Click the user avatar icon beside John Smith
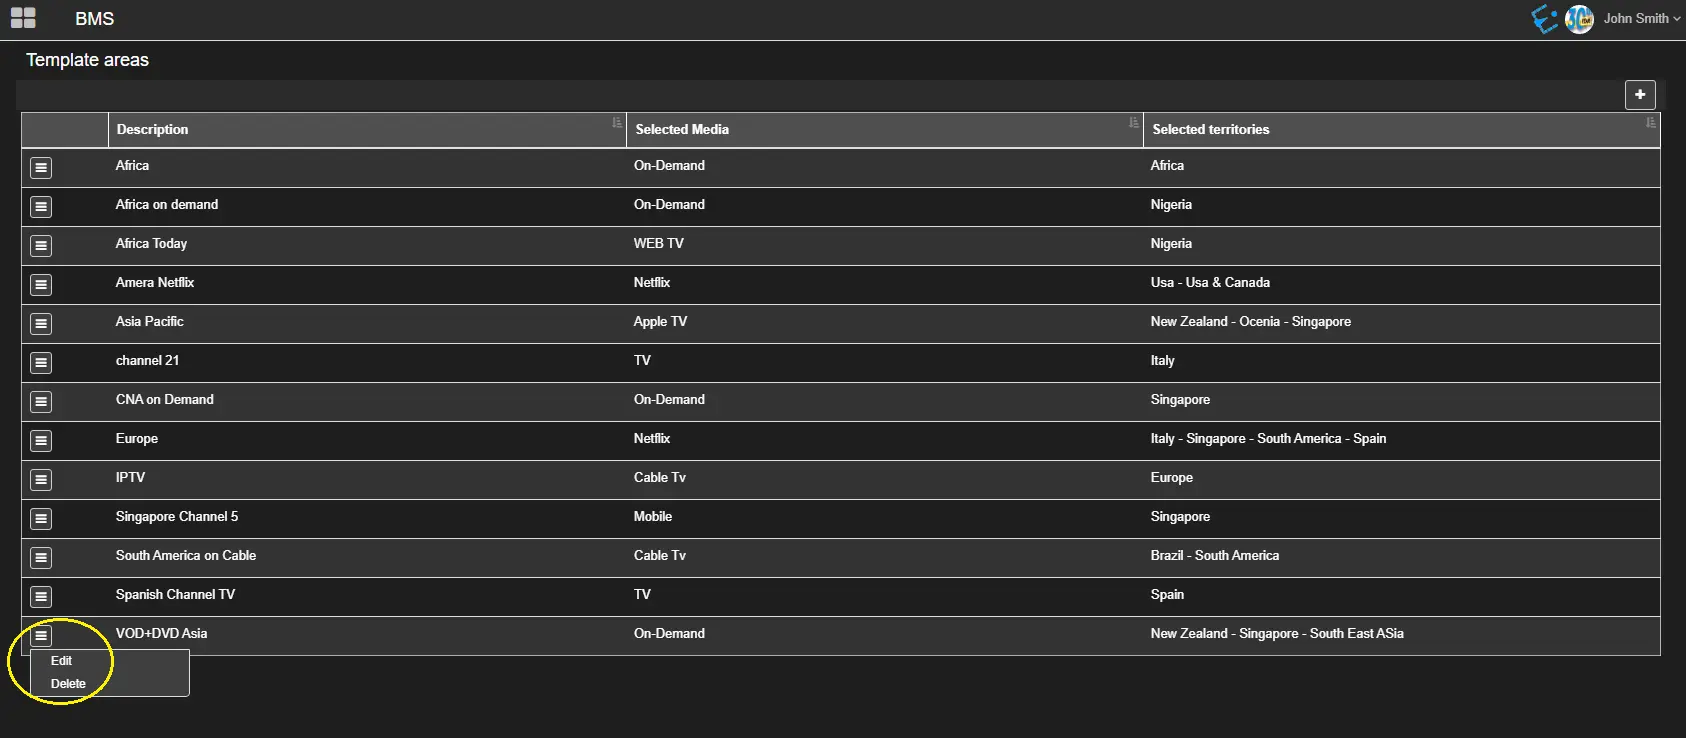The width and height of the screenshot is (1686, 738). [1579, 19]
